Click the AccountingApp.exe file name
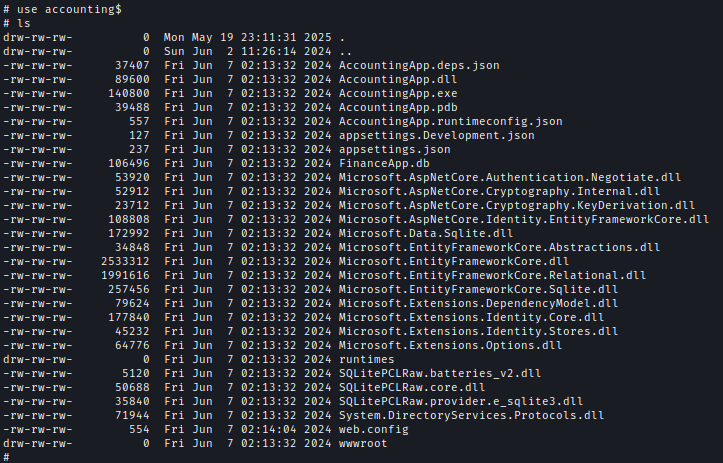723x463 pixels. [398, 93]
